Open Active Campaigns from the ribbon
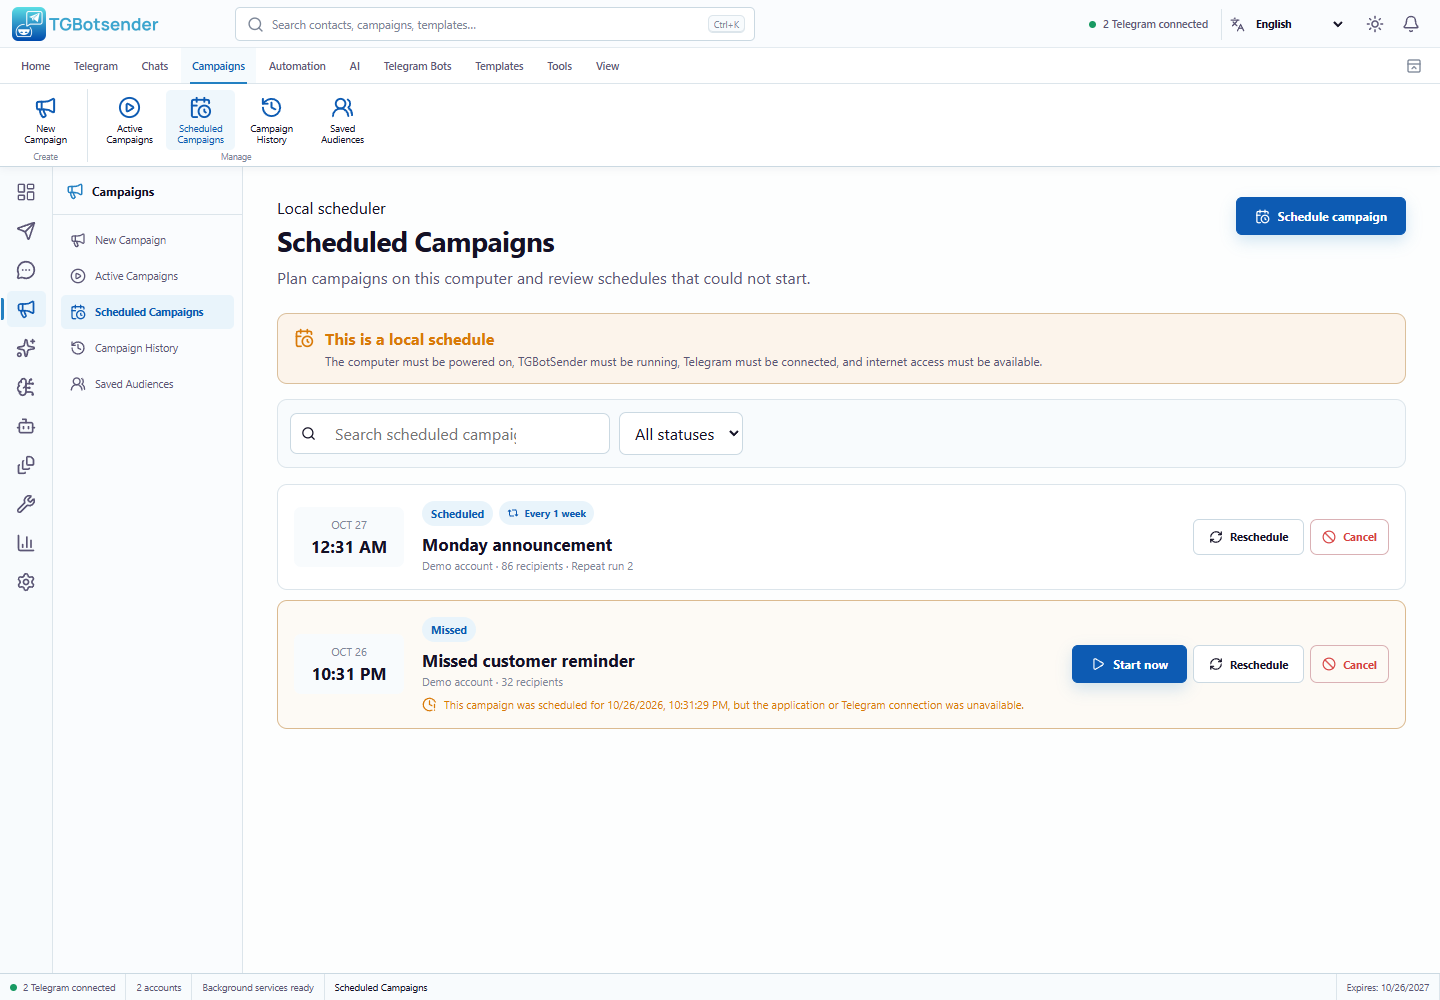This screenshot has height=1000, width=1440. click(x=130, y=120)
